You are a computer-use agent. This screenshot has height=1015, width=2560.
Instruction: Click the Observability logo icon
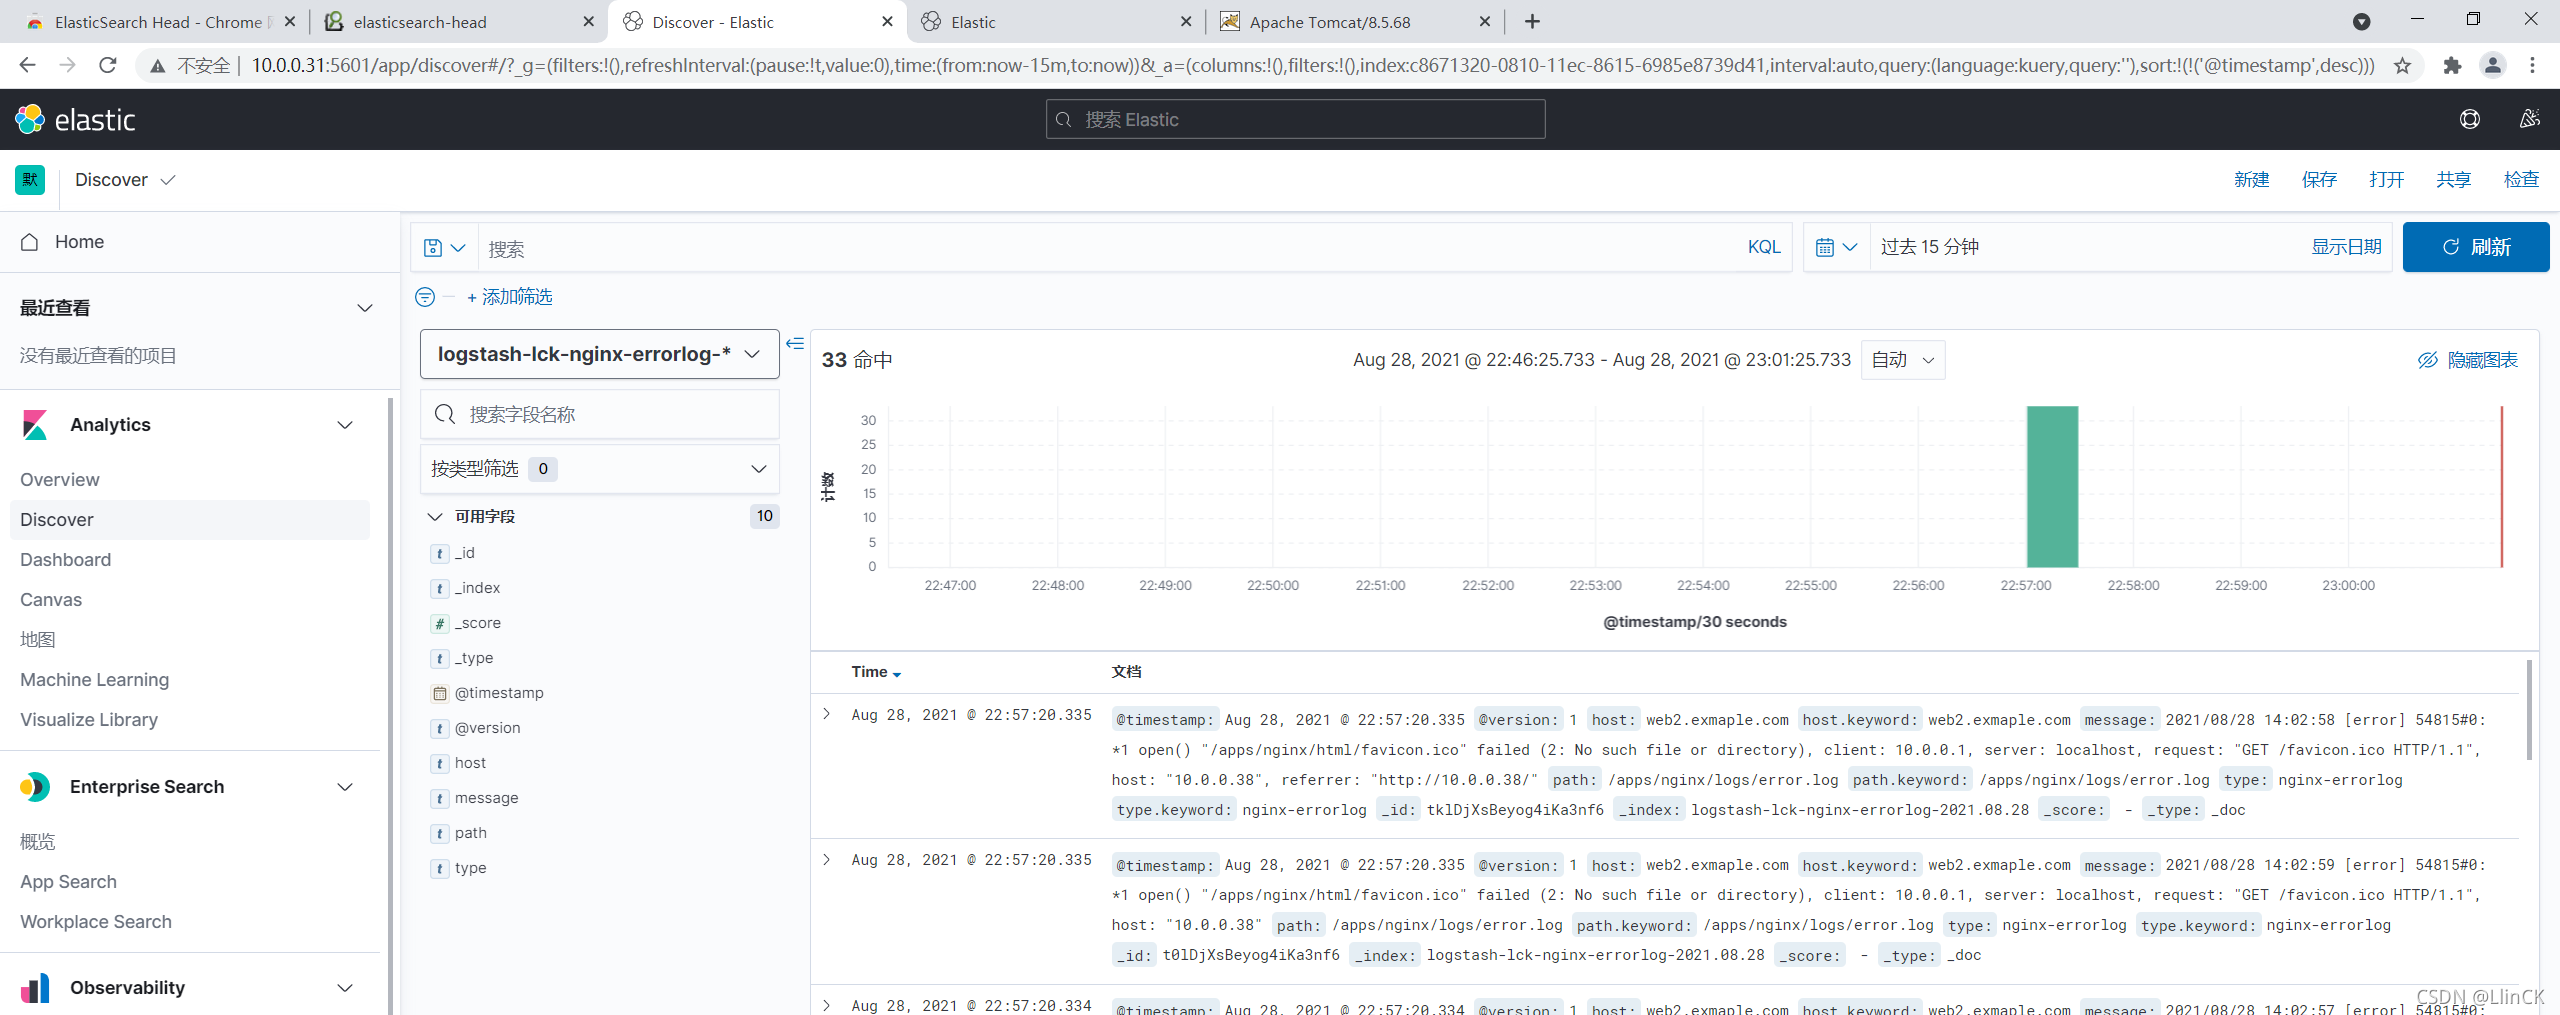pyautogui.click(x=35, y=988)
